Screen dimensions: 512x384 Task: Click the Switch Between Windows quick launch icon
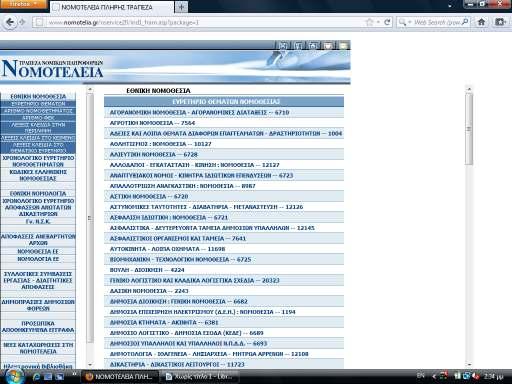coord(60,377)
